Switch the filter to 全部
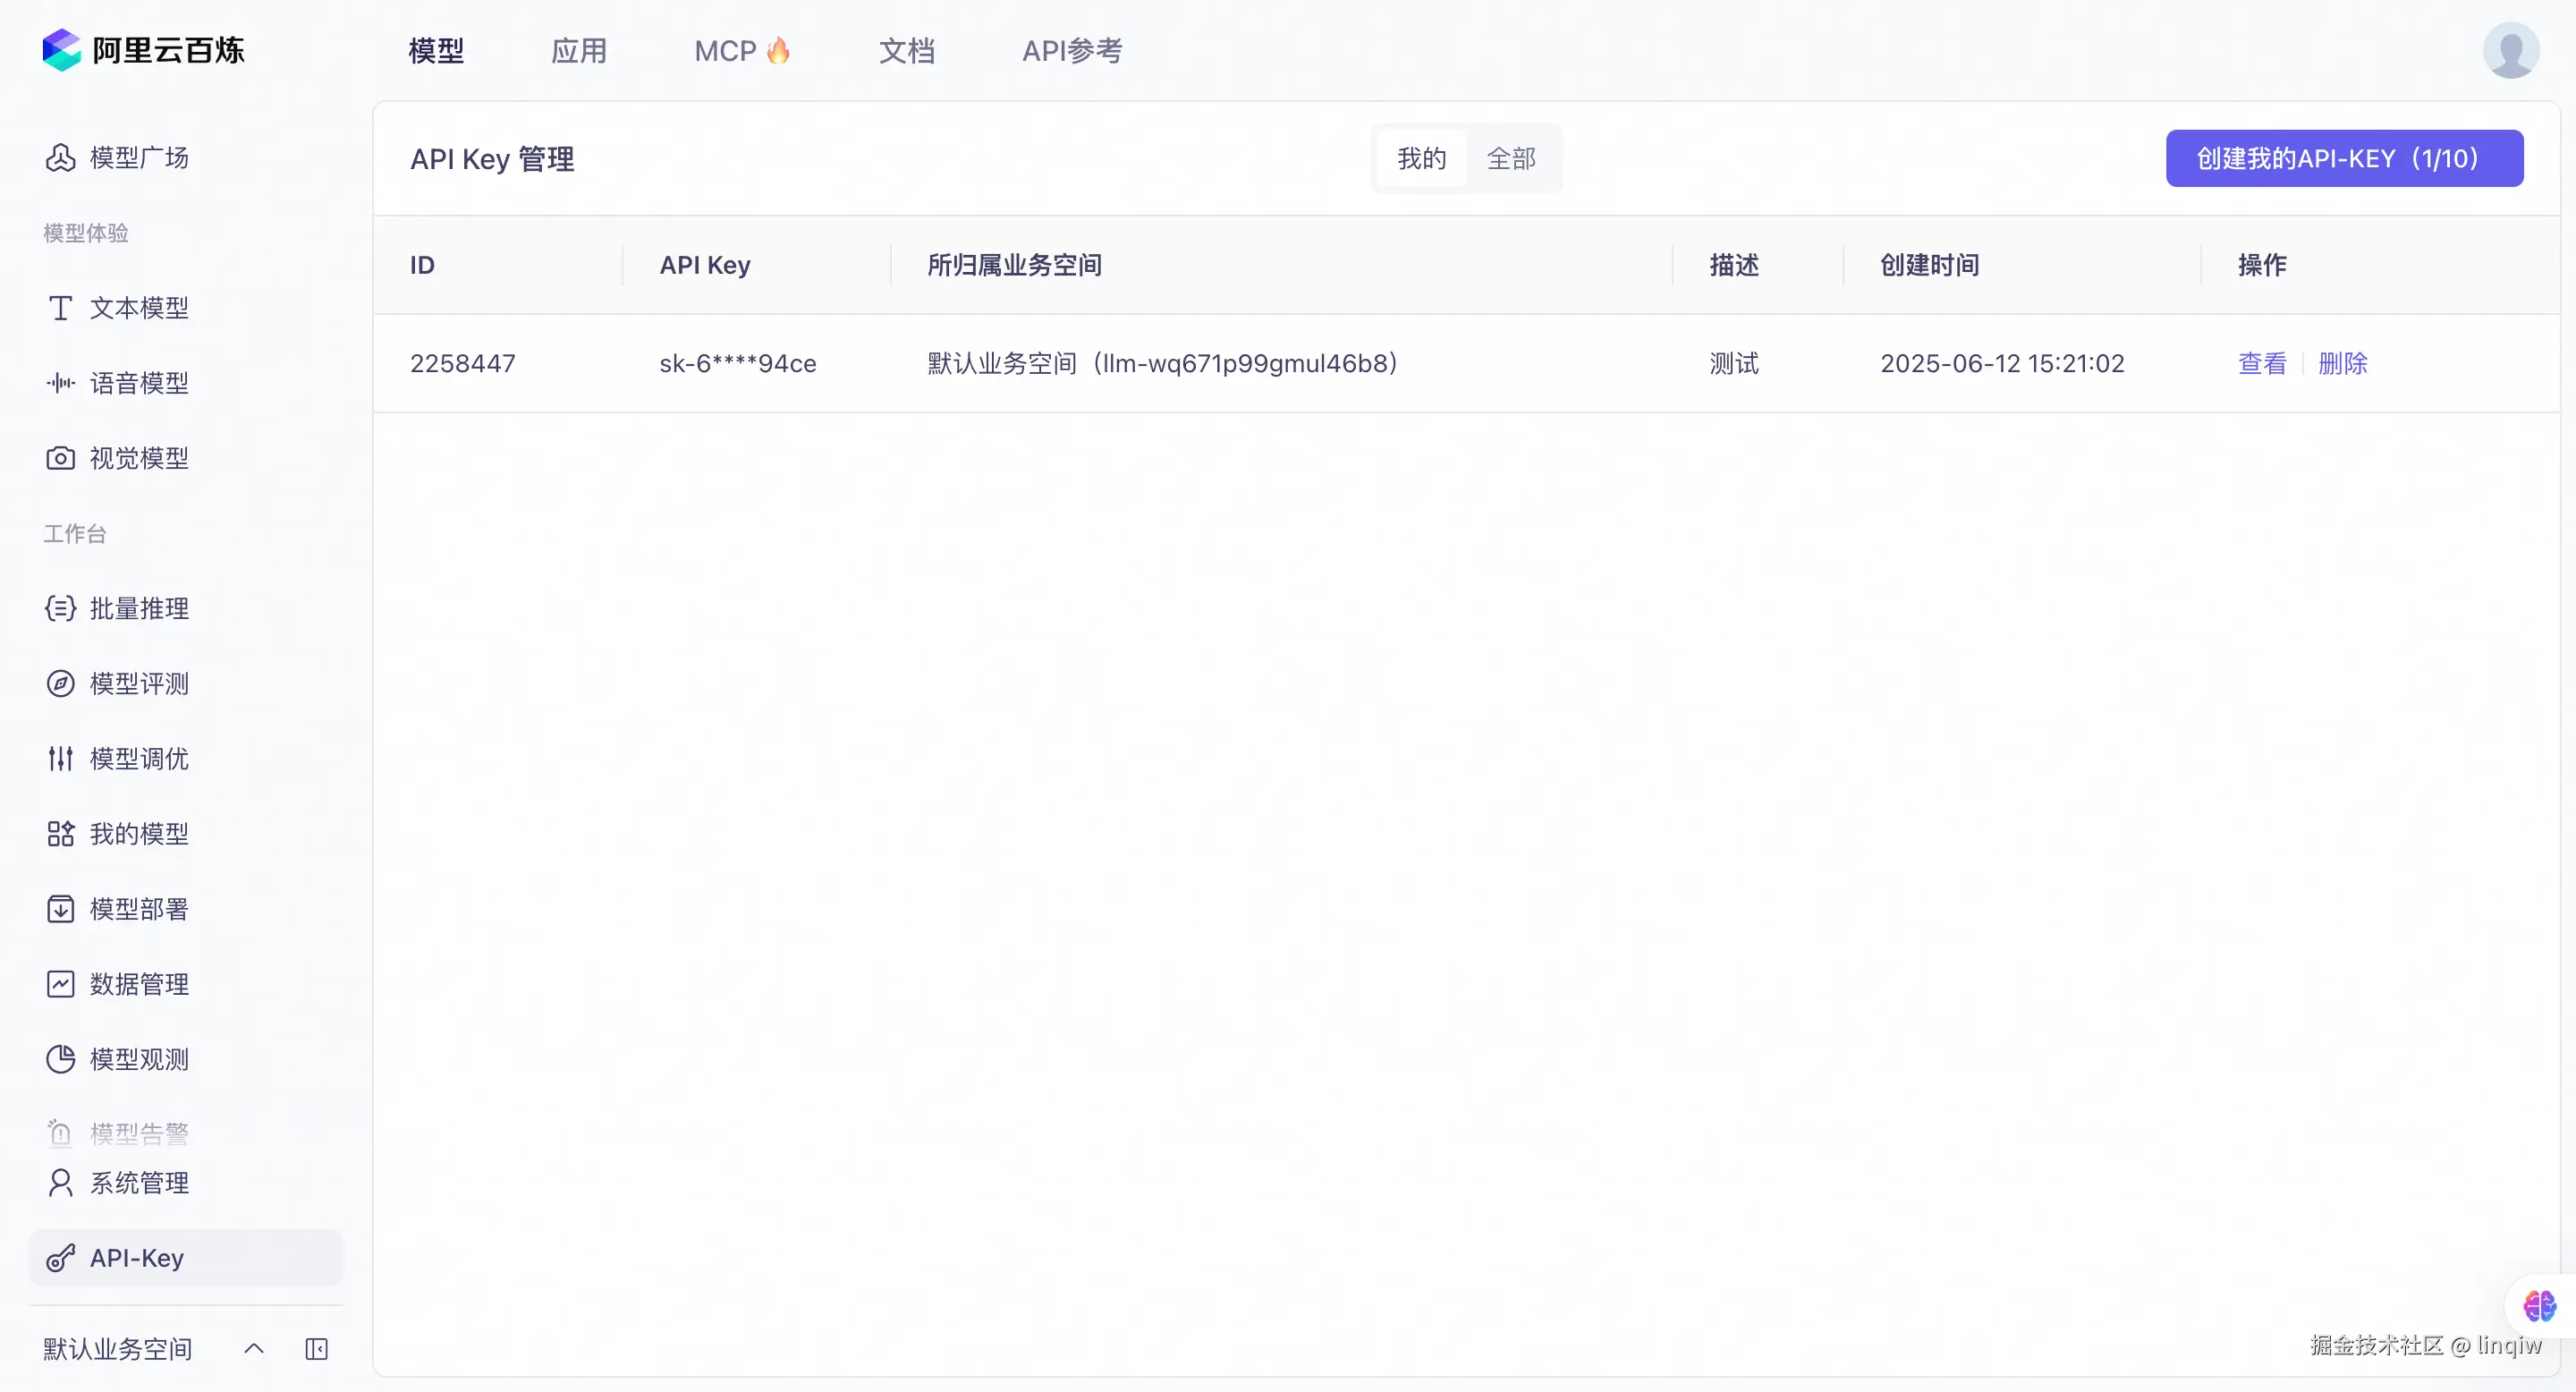The width and height of the screenshot is (2576, 1392). [x=1510, y=158]
